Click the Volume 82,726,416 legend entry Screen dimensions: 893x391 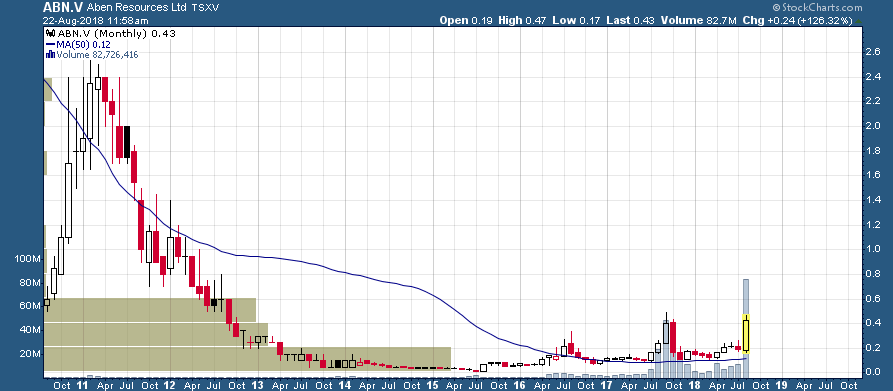(96, 55)
